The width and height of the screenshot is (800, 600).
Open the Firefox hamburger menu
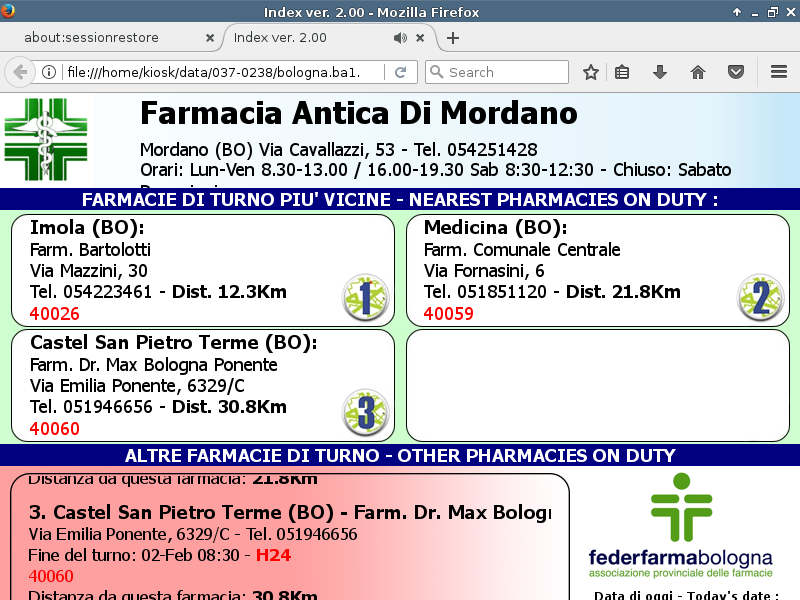[x=779, y=72]
